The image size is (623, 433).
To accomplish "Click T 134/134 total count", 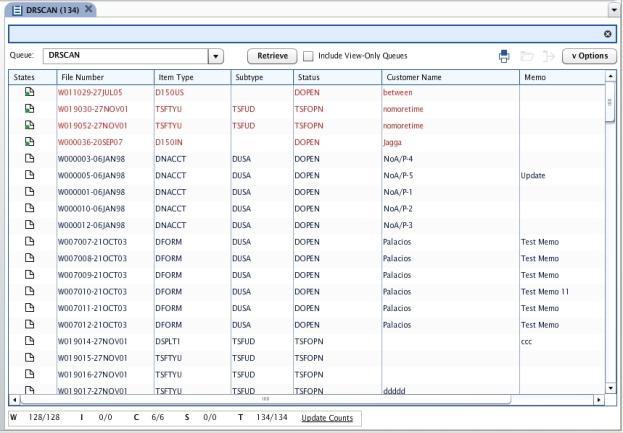I will (263, 418).
